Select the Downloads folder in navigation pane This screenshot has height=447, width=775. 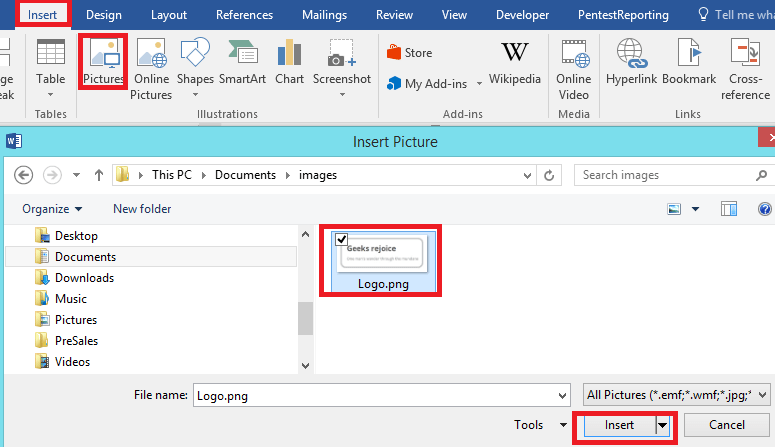(x=84, y=278)
